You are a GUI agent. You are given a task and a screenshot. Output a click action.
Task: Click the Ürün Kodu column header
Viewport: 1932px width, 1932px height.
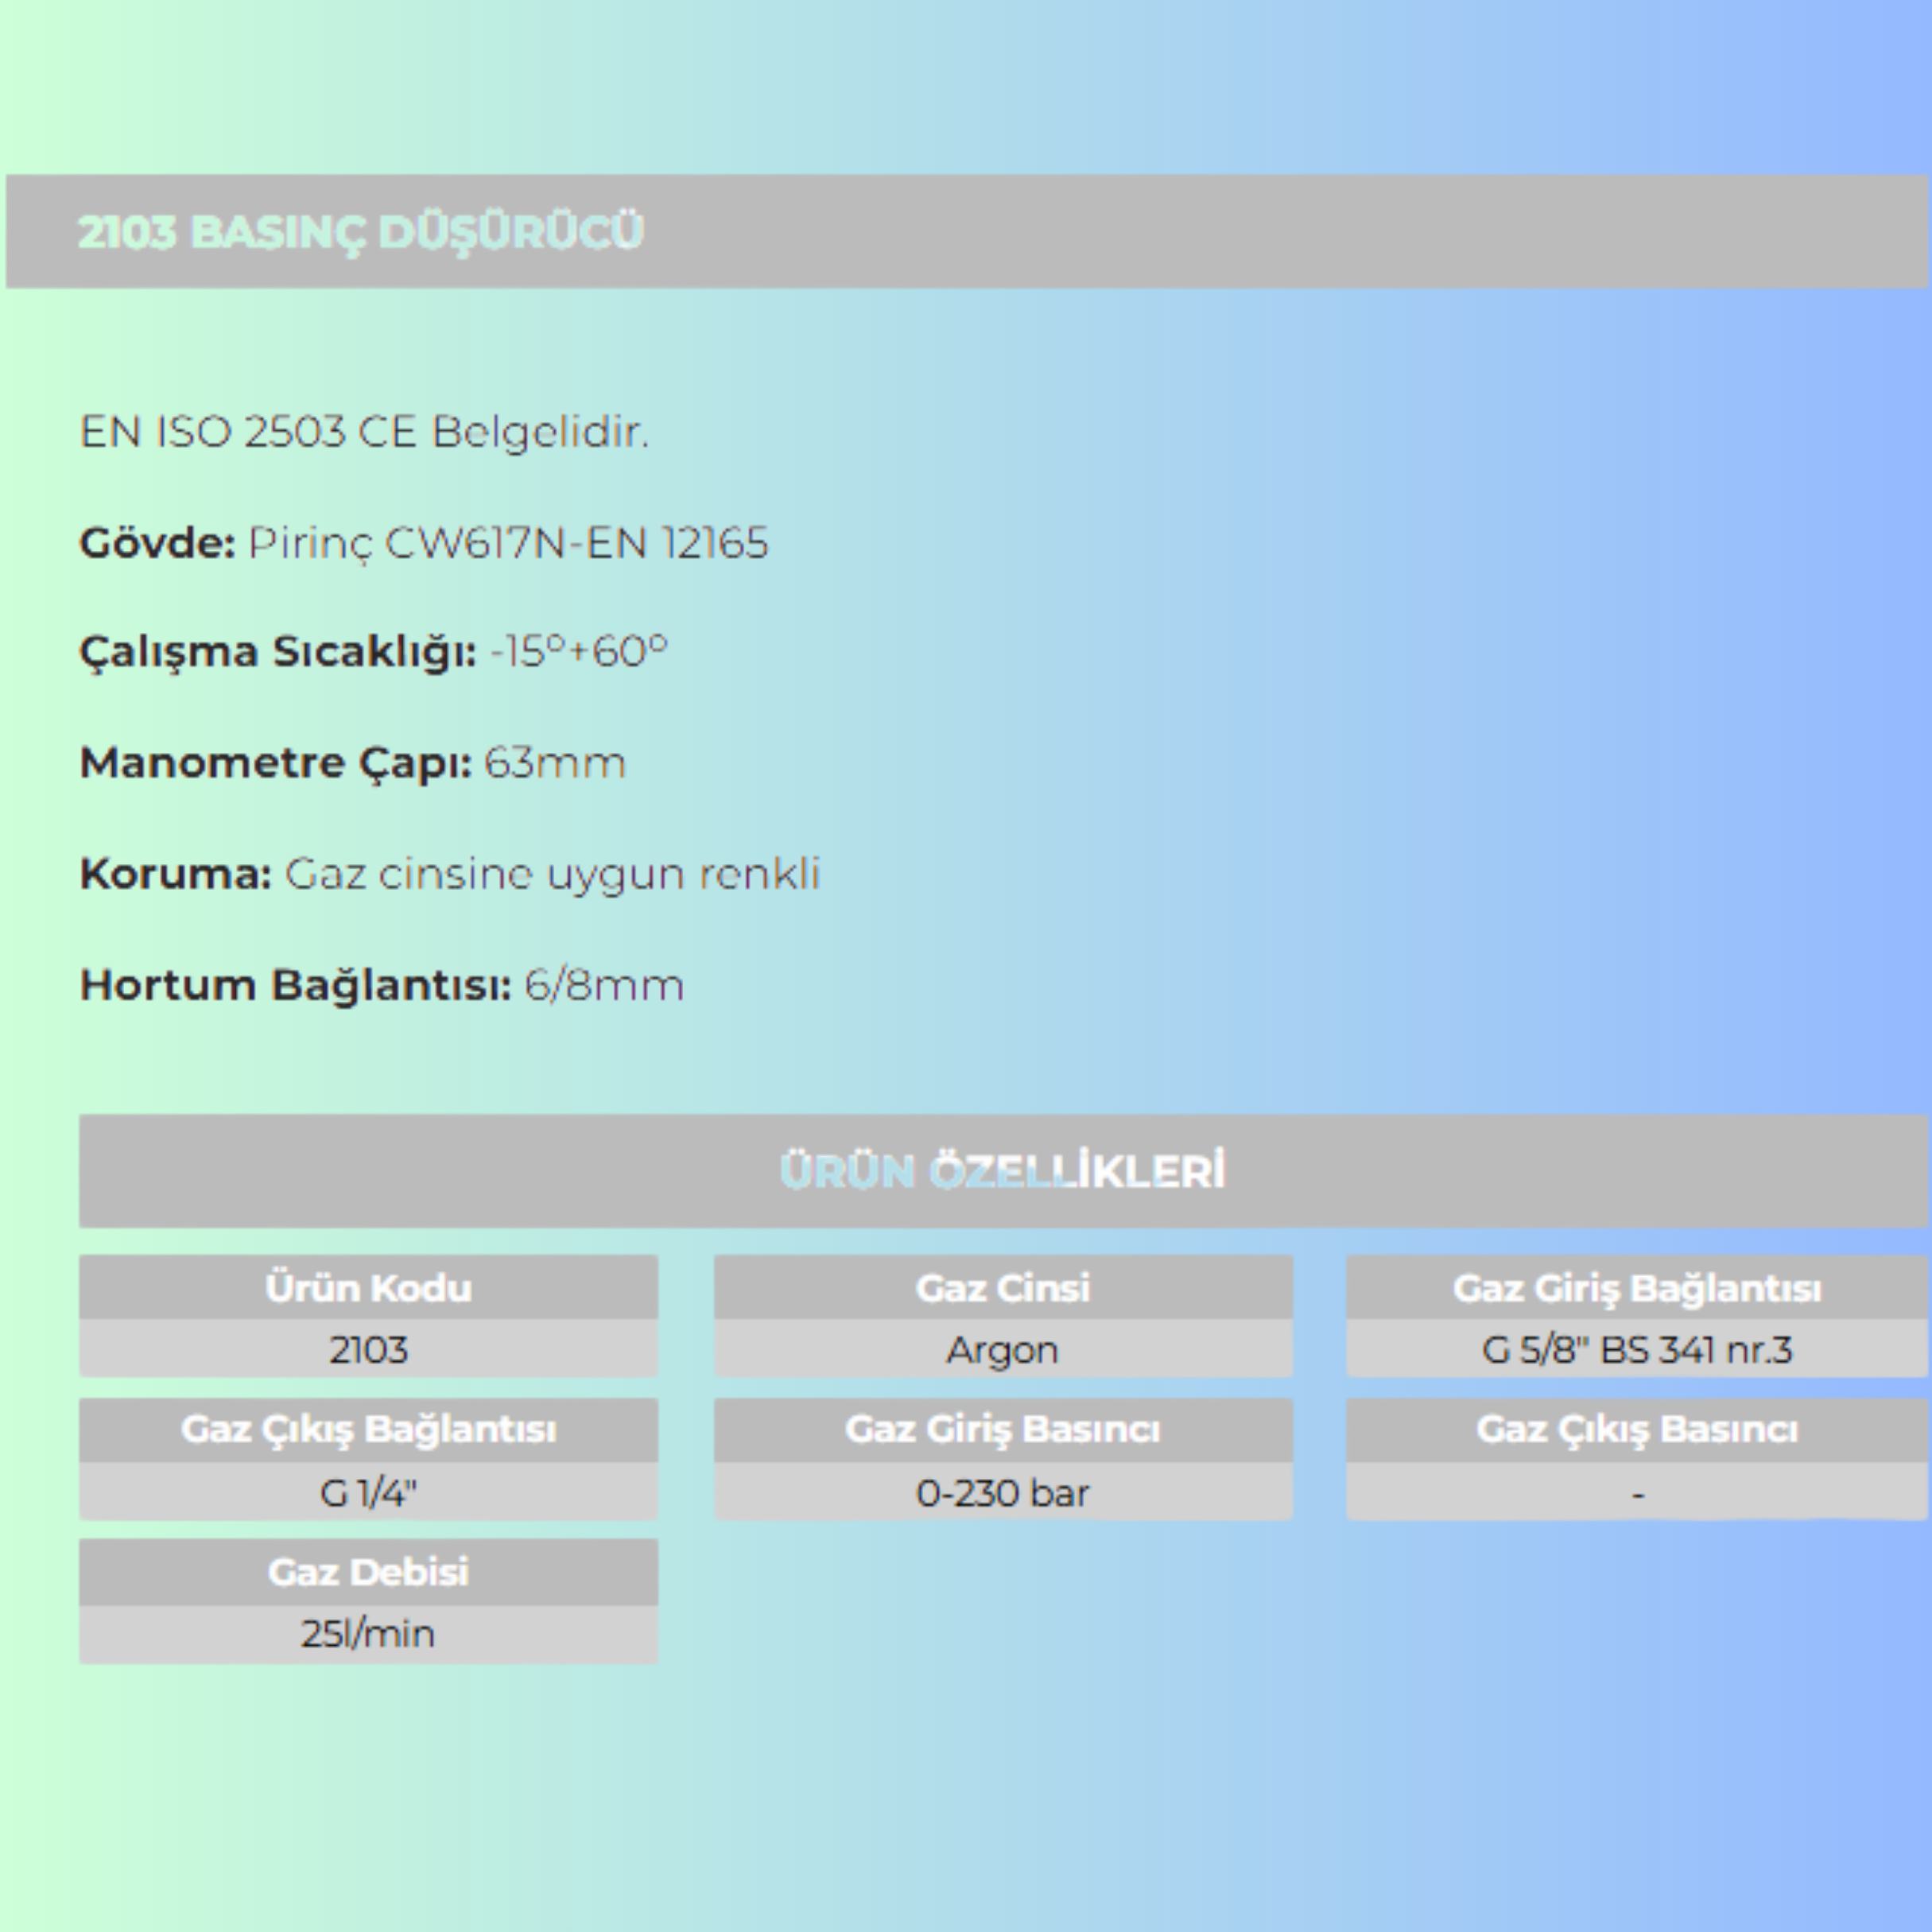click(368, 1288)
